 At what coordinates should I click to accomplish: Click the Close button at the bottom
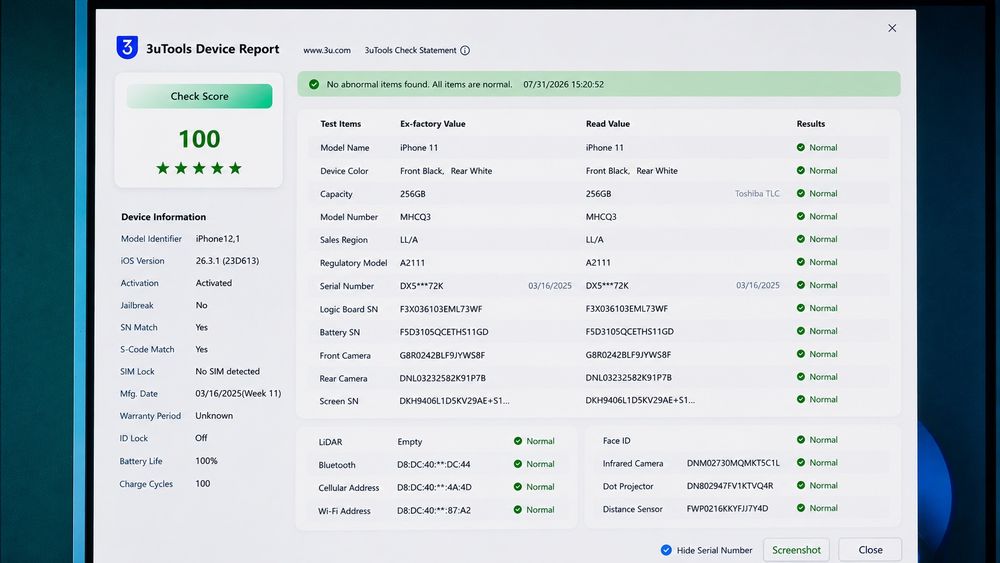[870, 550]
